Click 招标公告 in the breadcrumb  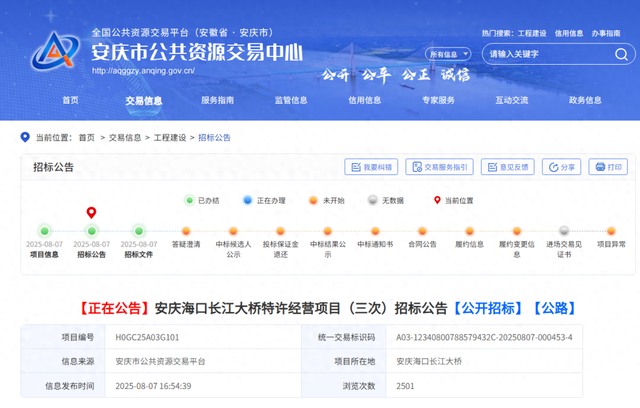pyautogui.click(x=214, y=138)
